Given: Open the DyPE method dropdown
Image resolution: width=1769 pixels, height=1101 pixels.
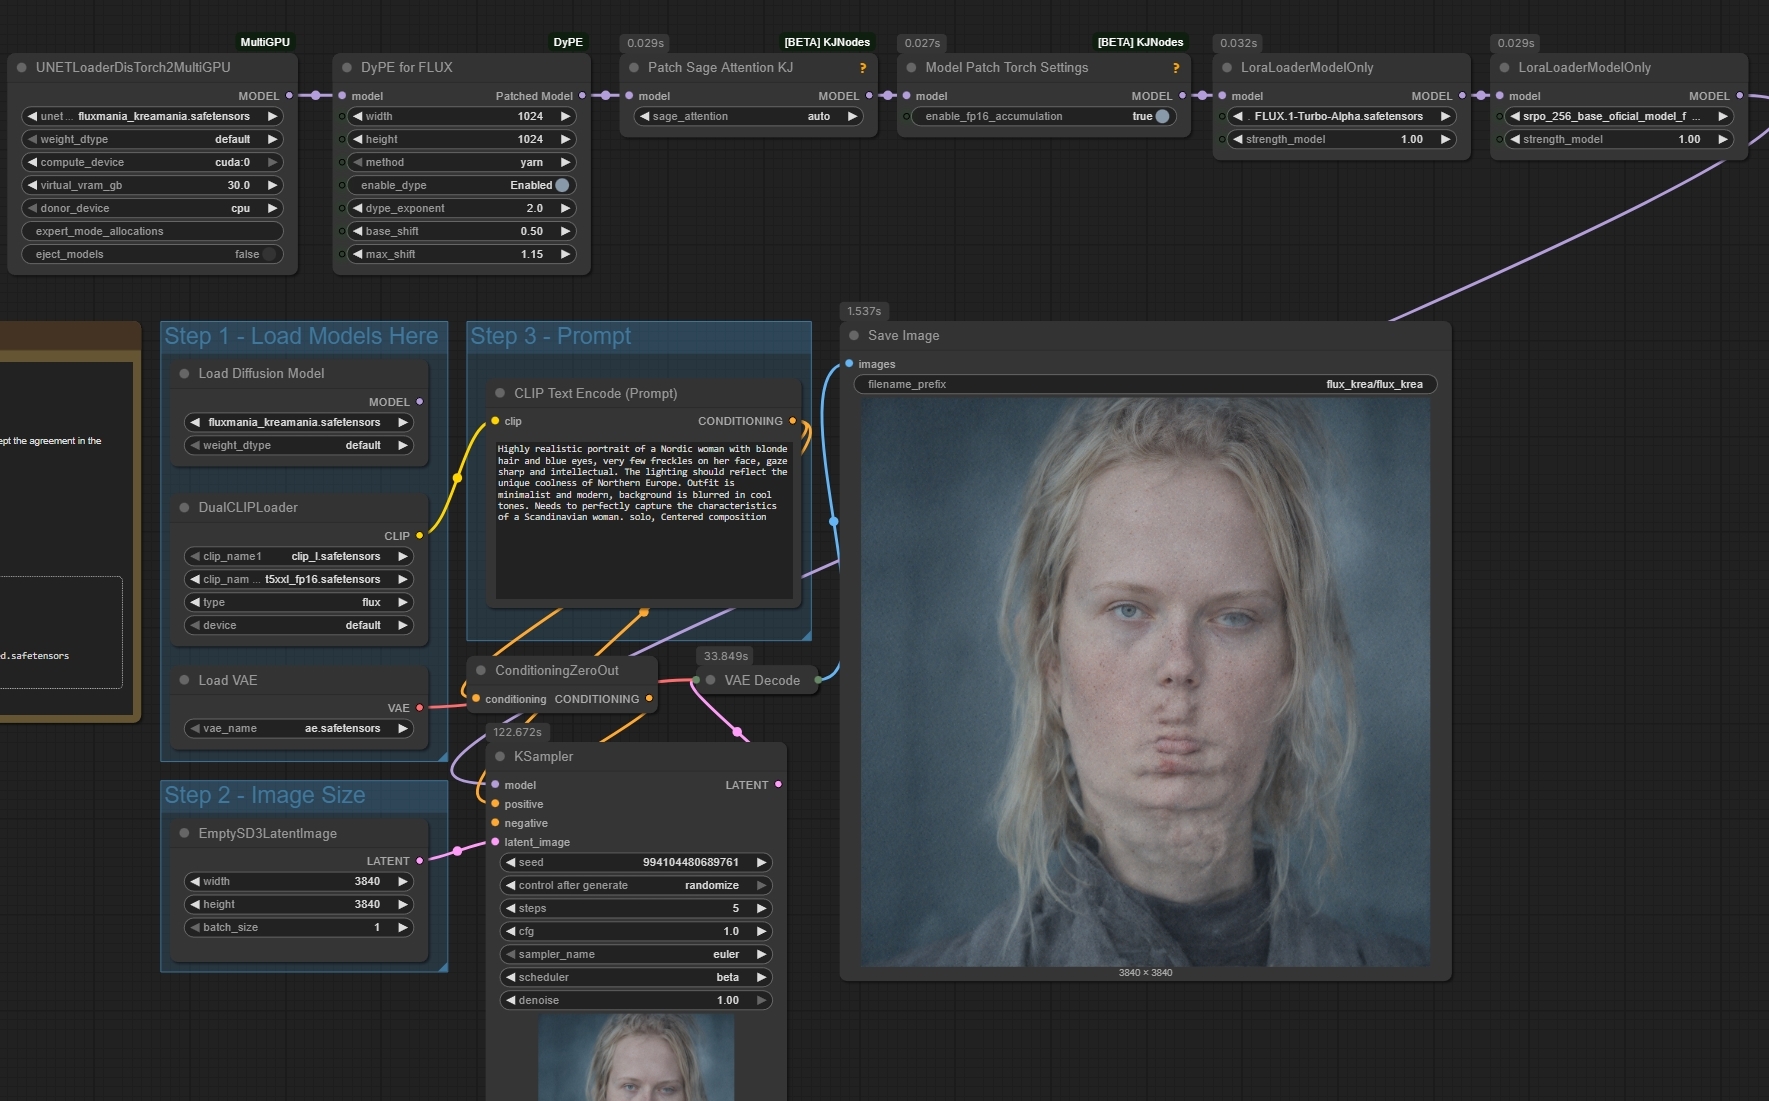Looking at the screenshot, I should 461,163.
